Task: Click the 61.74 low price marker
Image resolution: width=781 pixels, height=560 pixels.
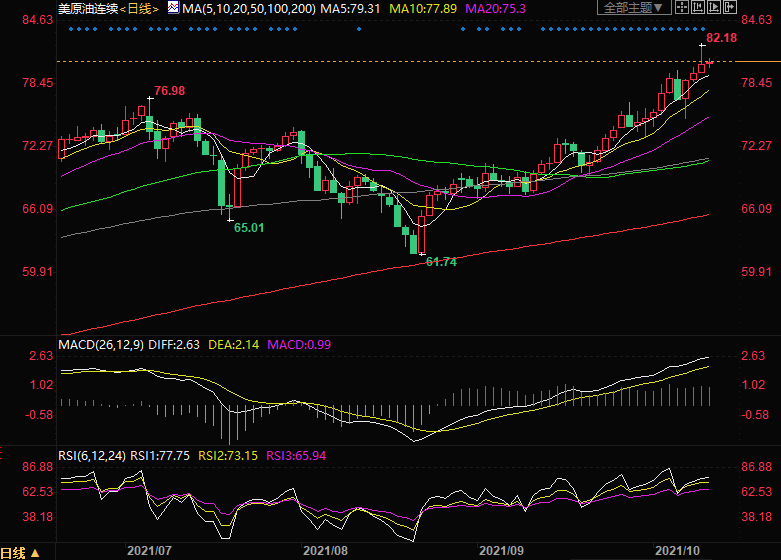Action: pyautogui.click(x=441, y=261)
